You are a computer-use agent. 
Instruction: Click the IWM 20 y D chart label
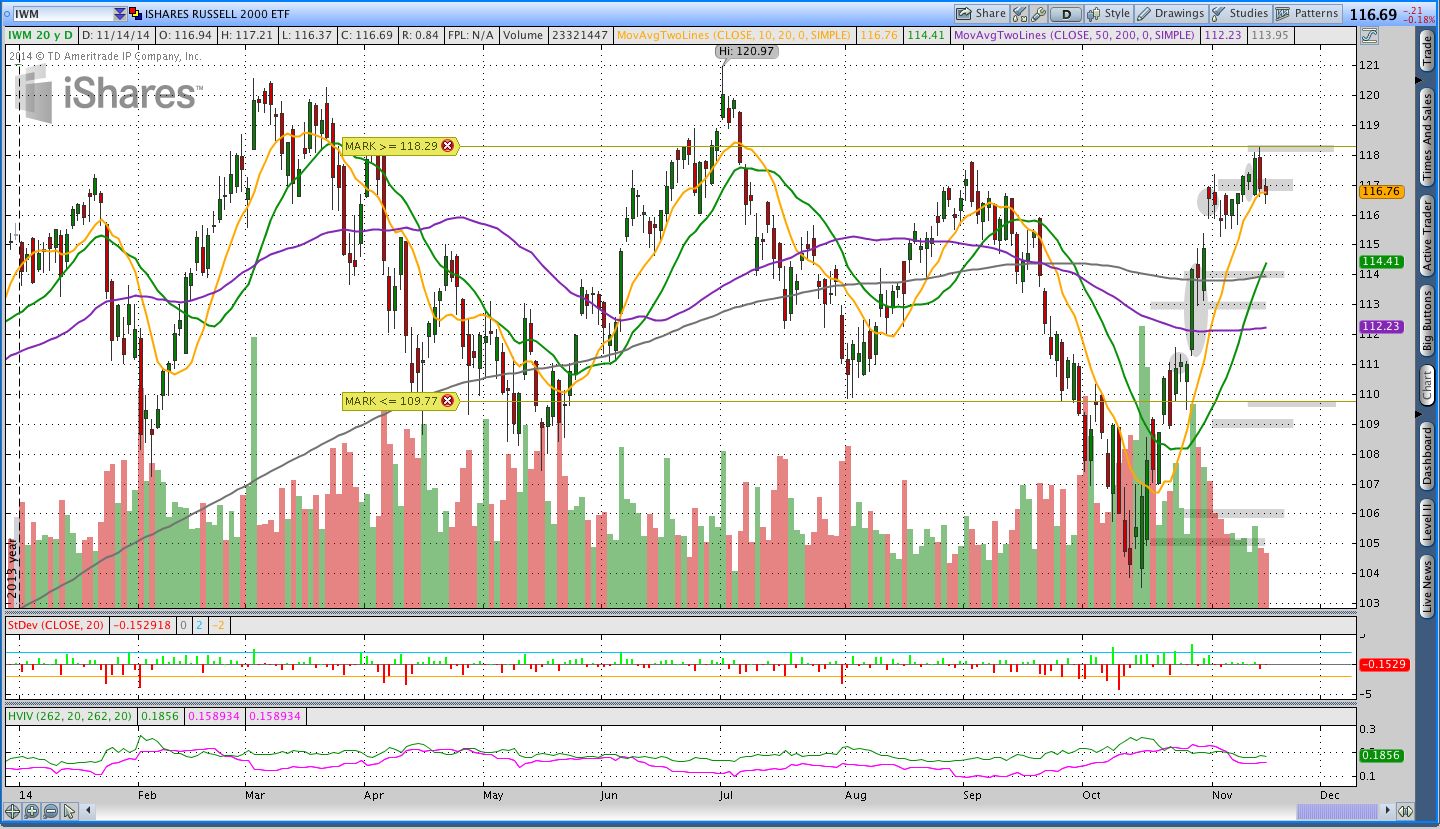coord(40,35)
